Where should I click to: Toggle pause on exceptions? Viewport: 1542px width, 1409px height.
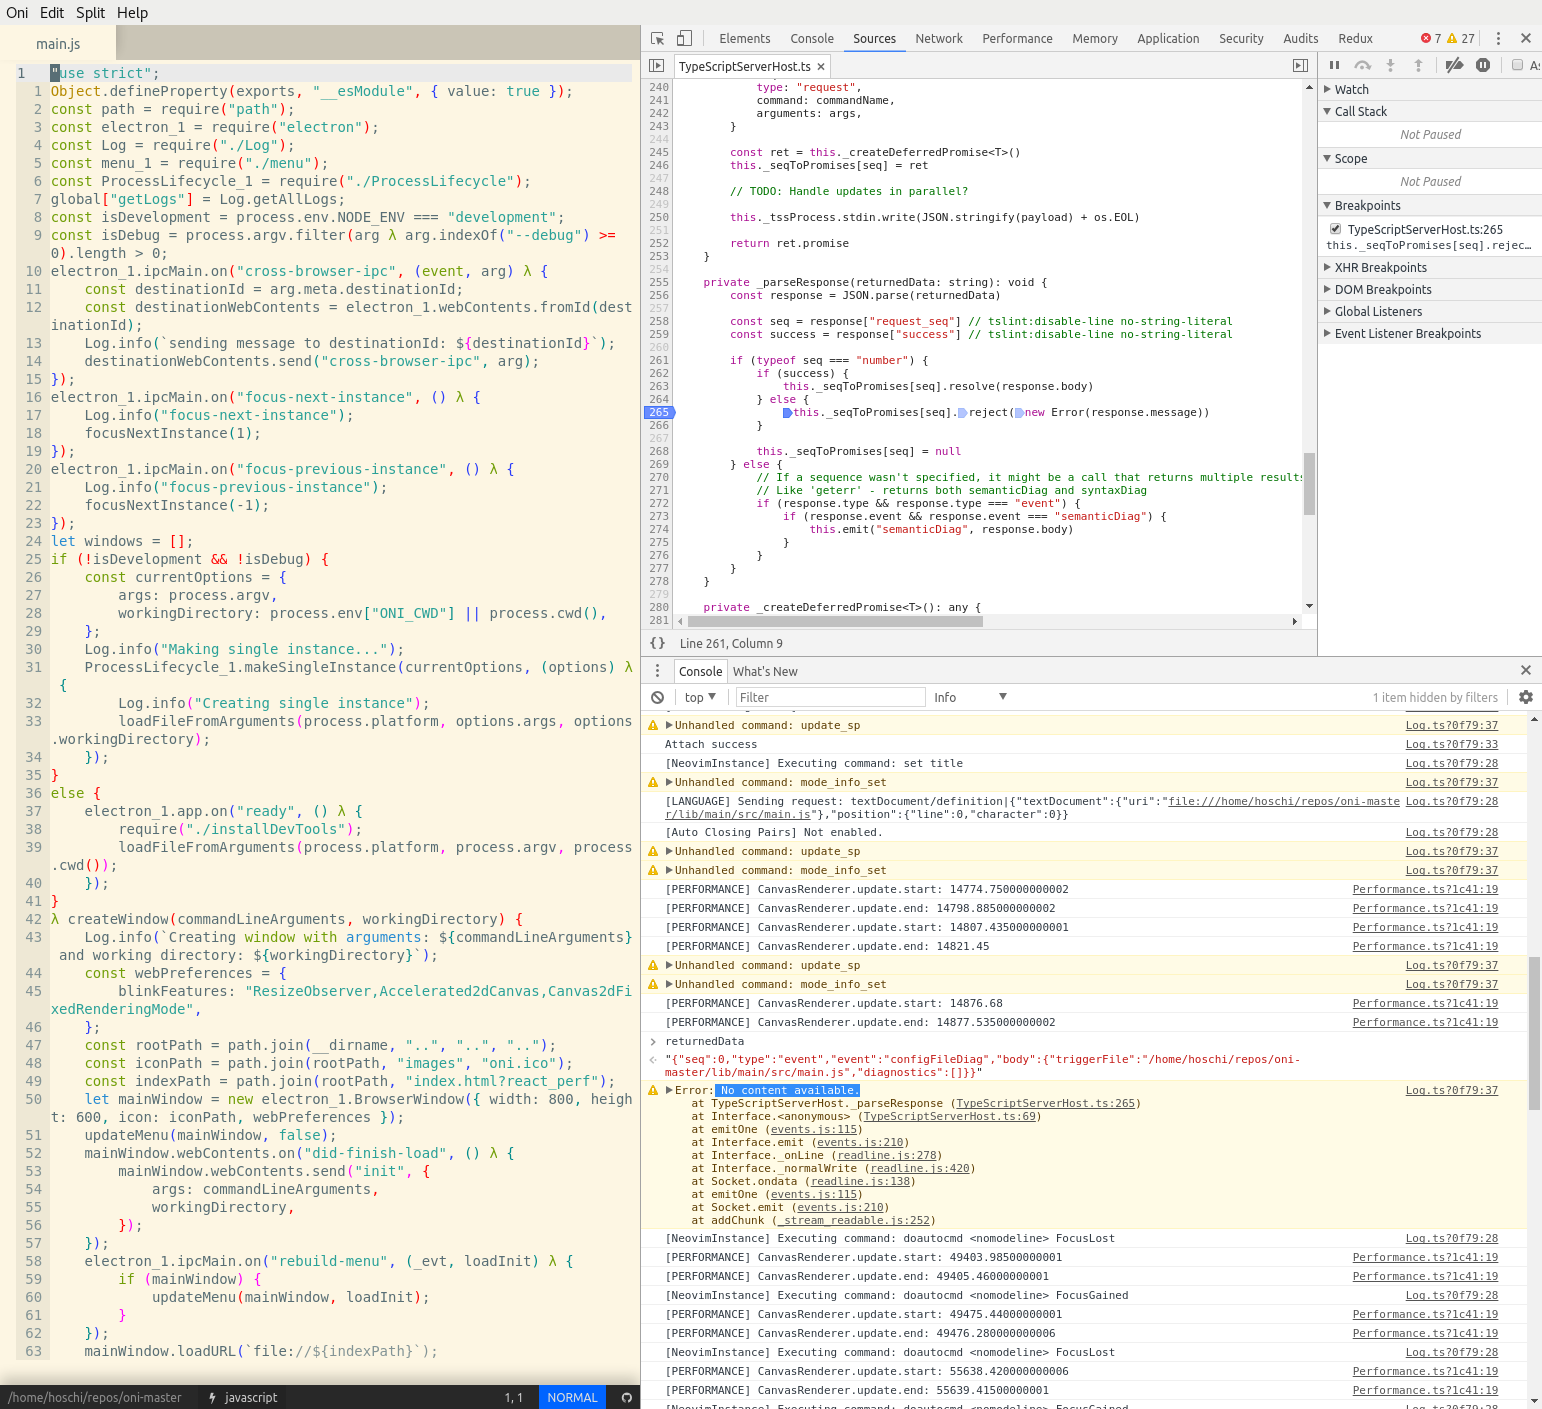pyautogui.click(x=1483, y=65)
